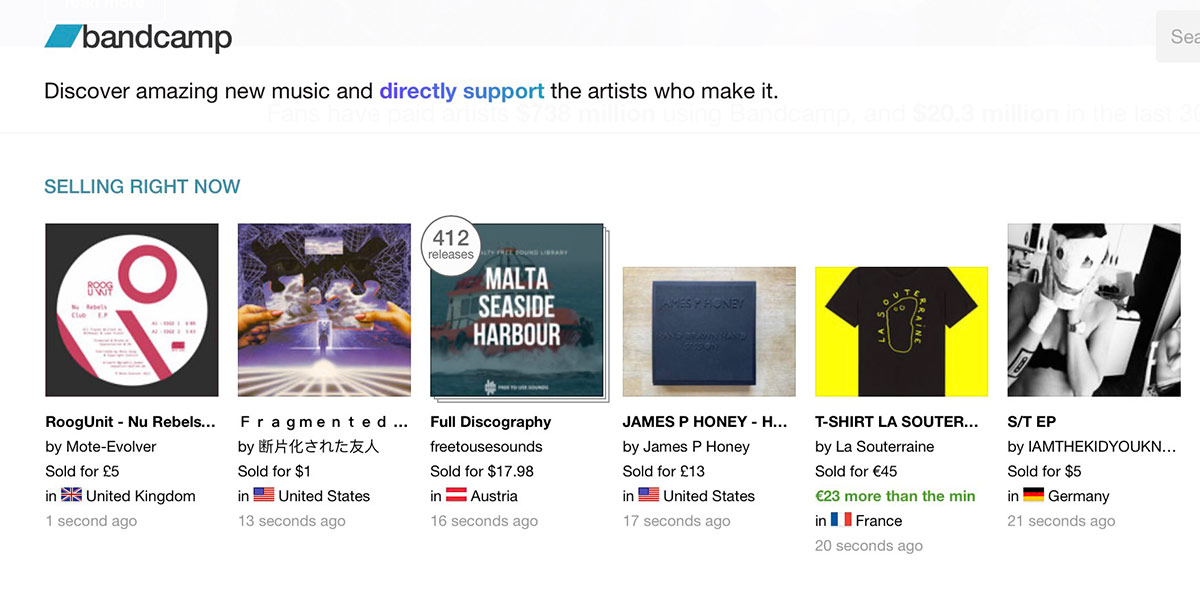Open the Fragmented album artwork

click(324, 310)
